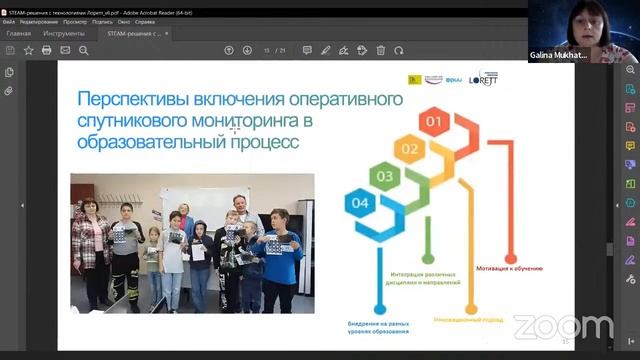Open the attachments paperclip panel
Viewport: 640px width, 360px height.
click(x=9, y=91)
